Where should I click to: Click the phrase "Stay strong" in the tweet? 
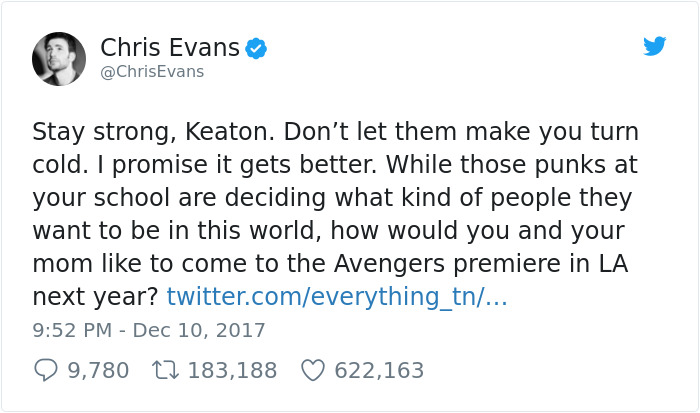[89, 132]
